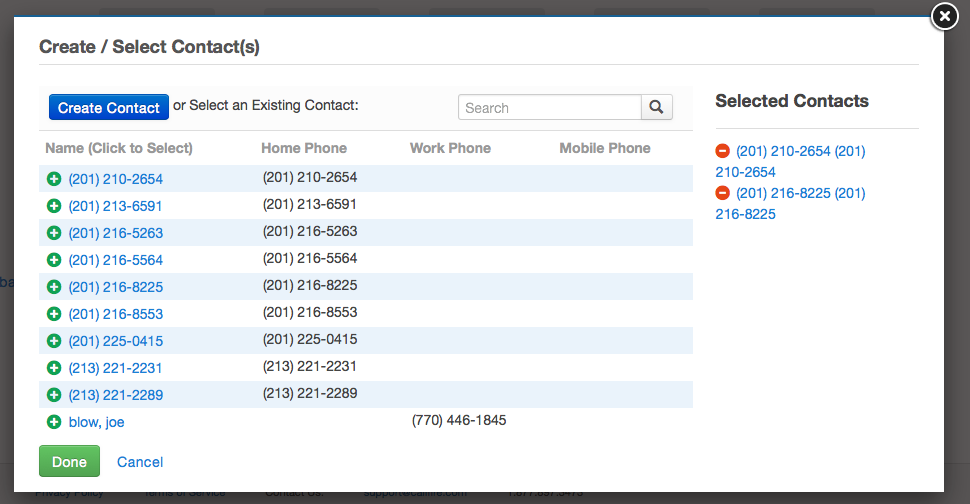Focus the Search input field
The height and width of the screenshot is (504, 970).
[x=549, y=108]
